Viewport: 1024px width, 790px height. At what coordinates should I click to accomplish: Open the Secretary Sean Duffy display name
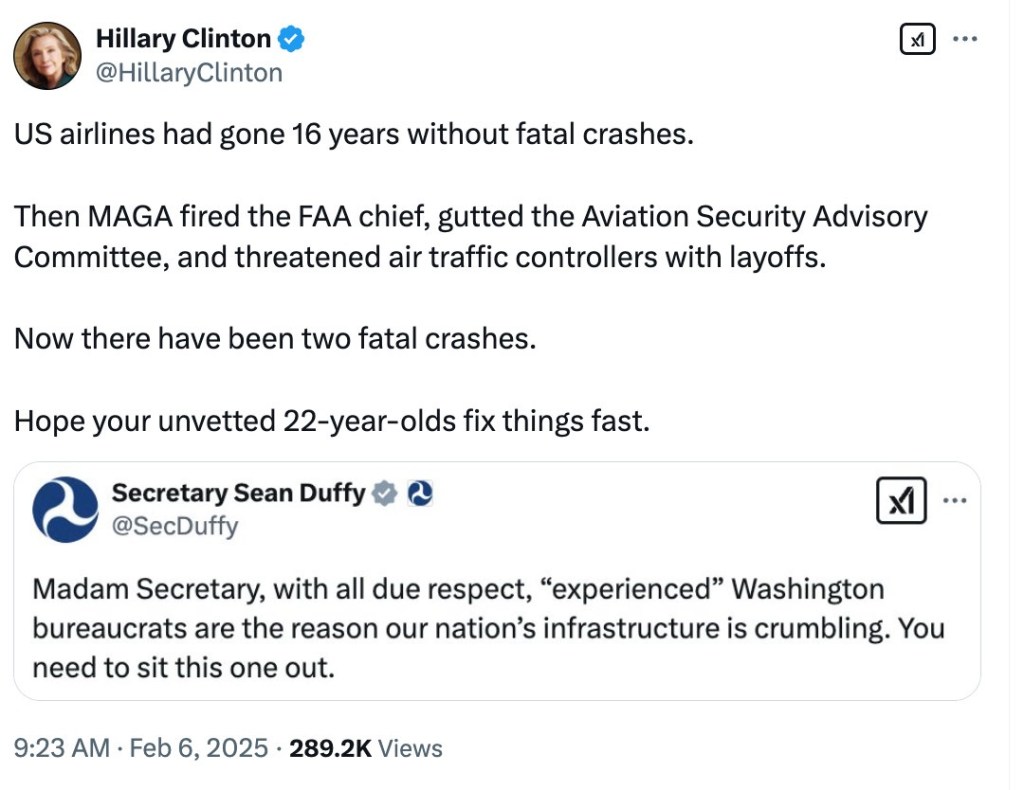point(238,493)
